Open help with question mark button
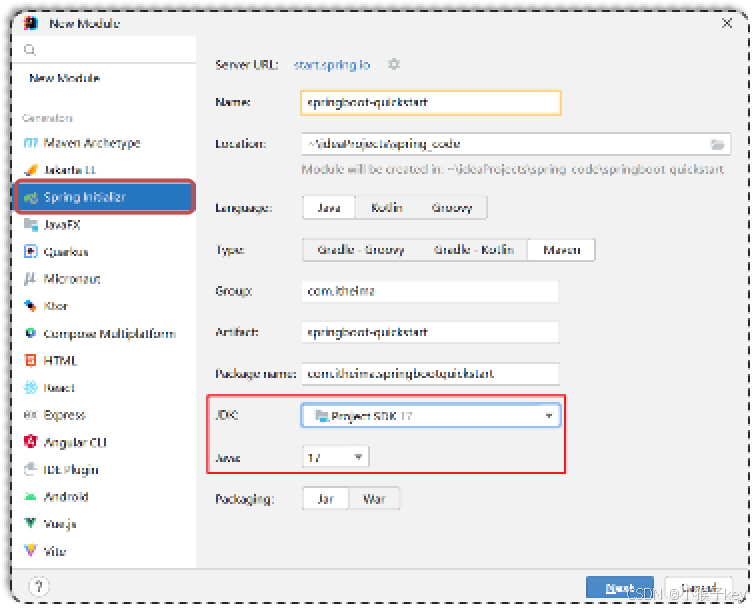Image resolution: width=754 pixels, height=608 pixels. coord(38,586)
